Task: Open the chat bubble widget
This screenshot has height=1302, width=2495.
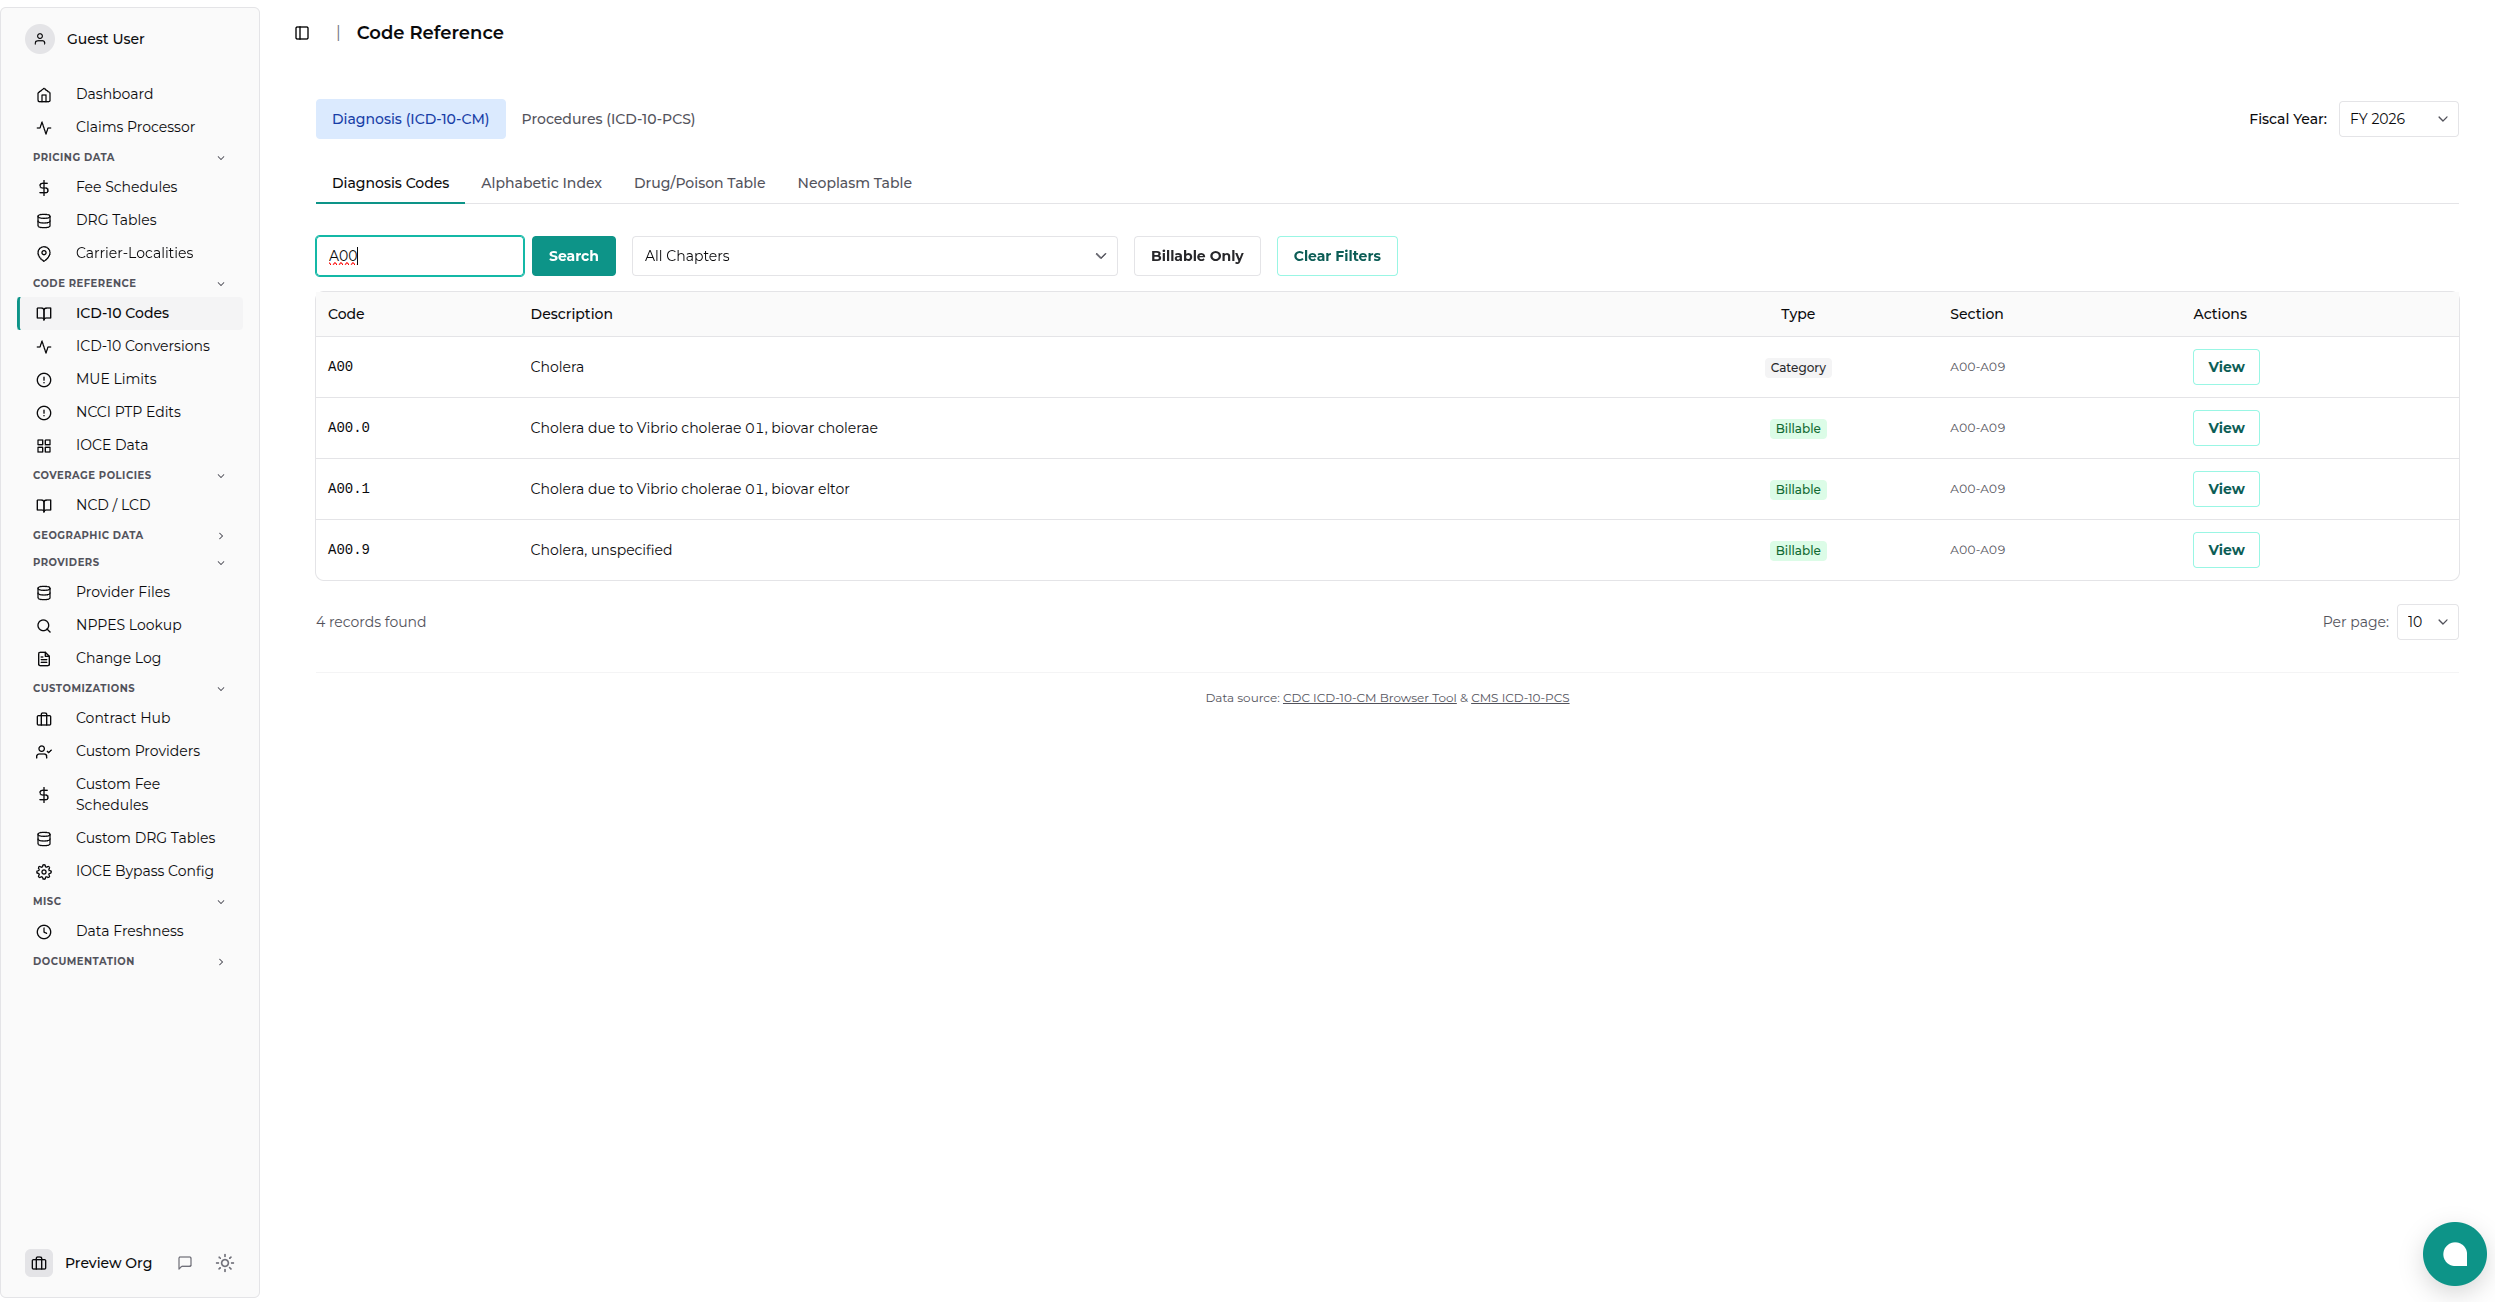Action: 2454,1254
